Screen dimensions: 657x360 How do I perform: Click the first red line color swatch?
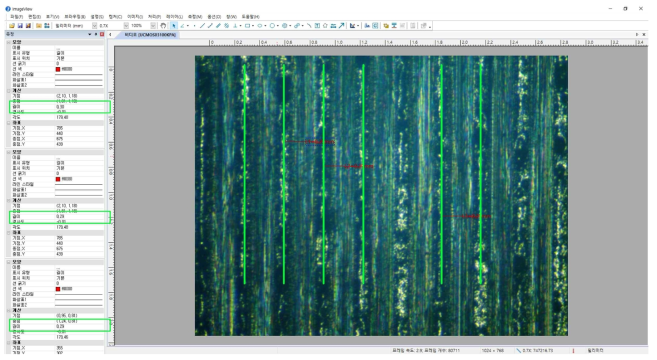[x=58, y=69]
